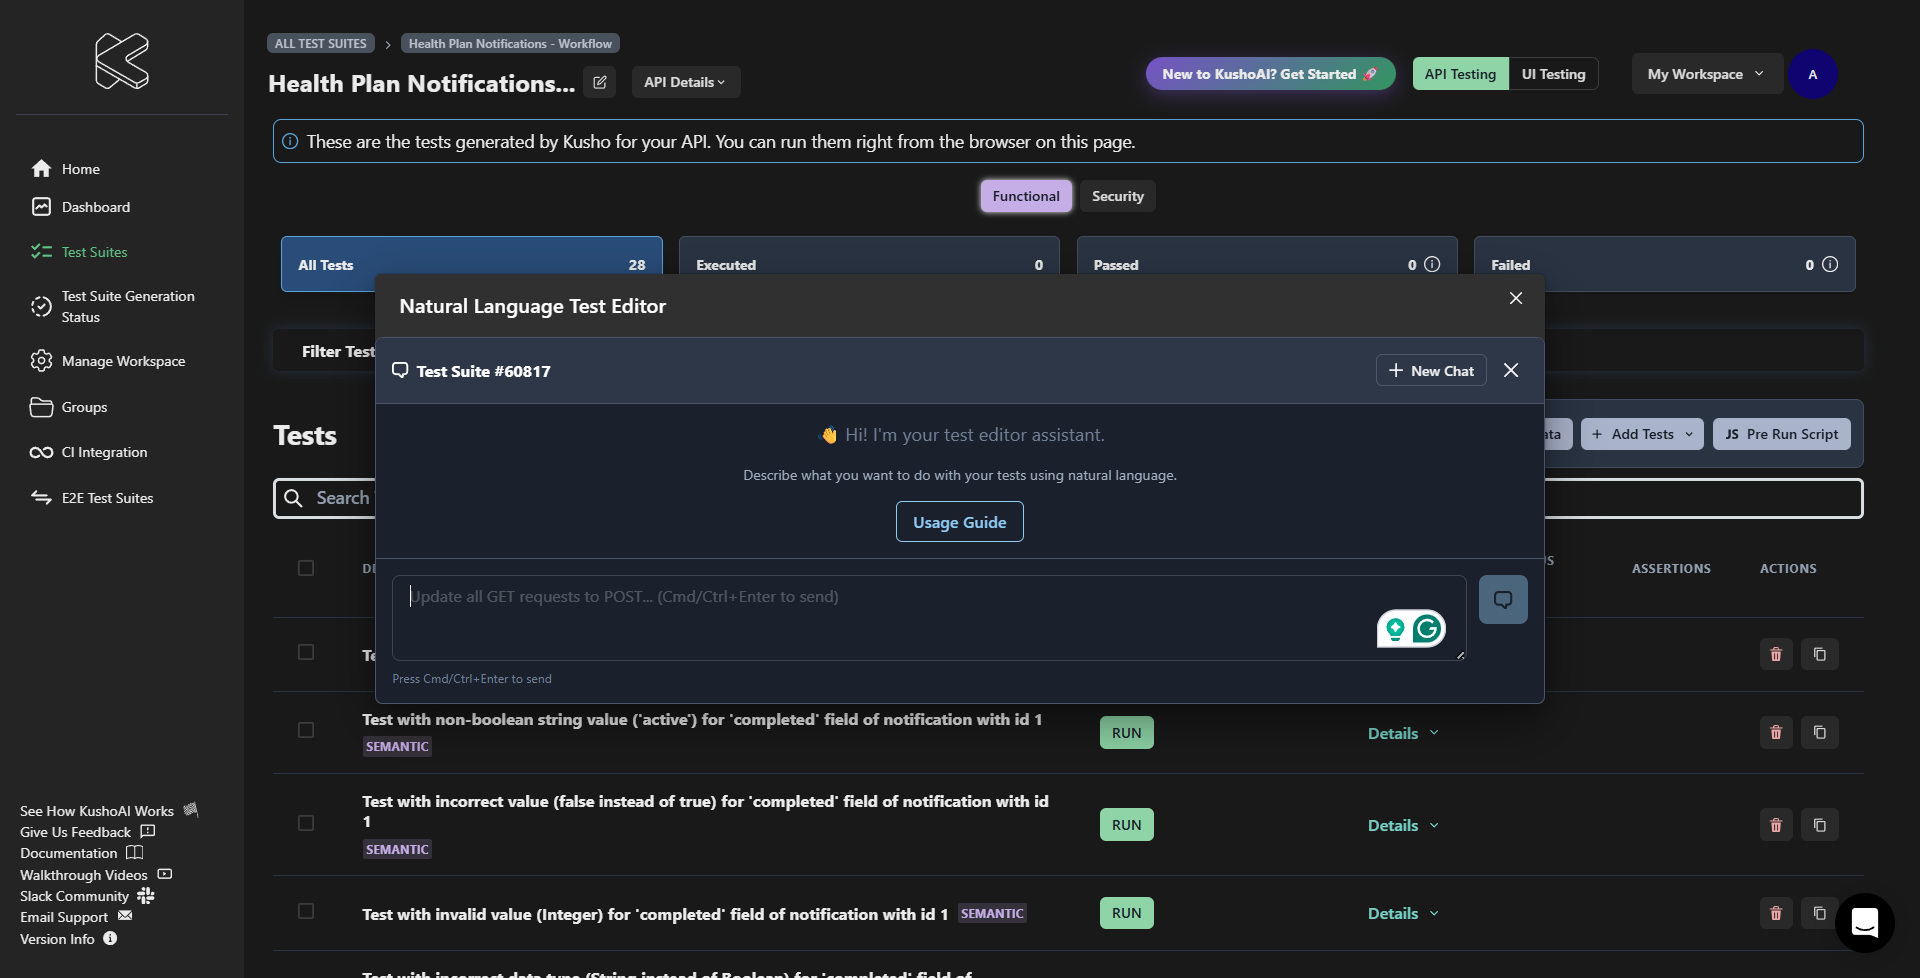1920x978 pixels.
Task: Select all tests with the header checkbox
Action: 306,568
